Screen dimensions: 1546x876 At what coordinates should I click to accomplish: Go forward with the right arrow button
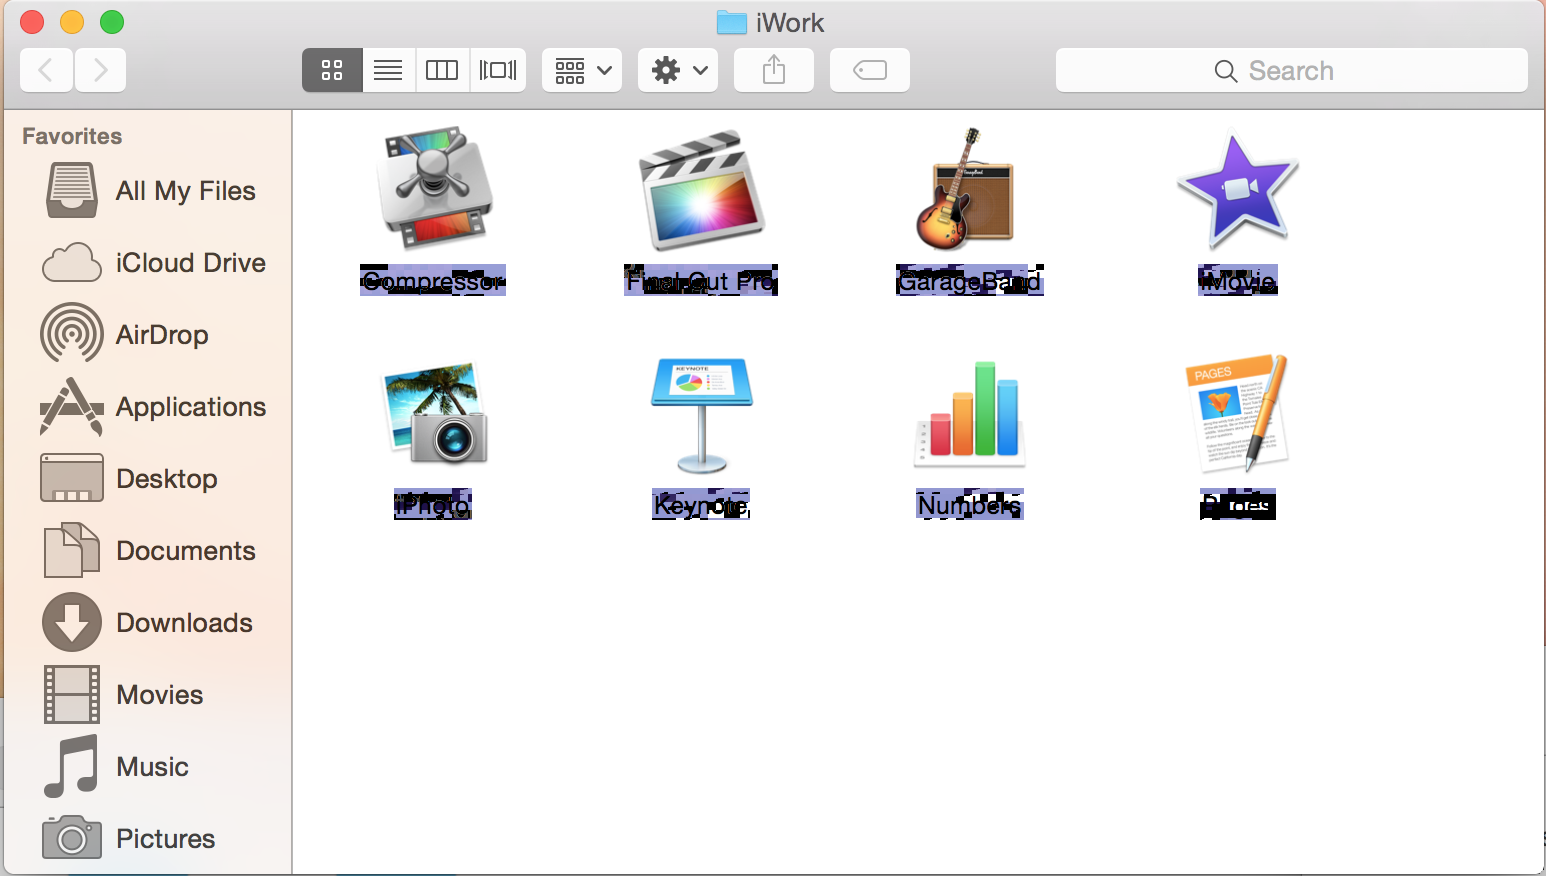(100, 70)
